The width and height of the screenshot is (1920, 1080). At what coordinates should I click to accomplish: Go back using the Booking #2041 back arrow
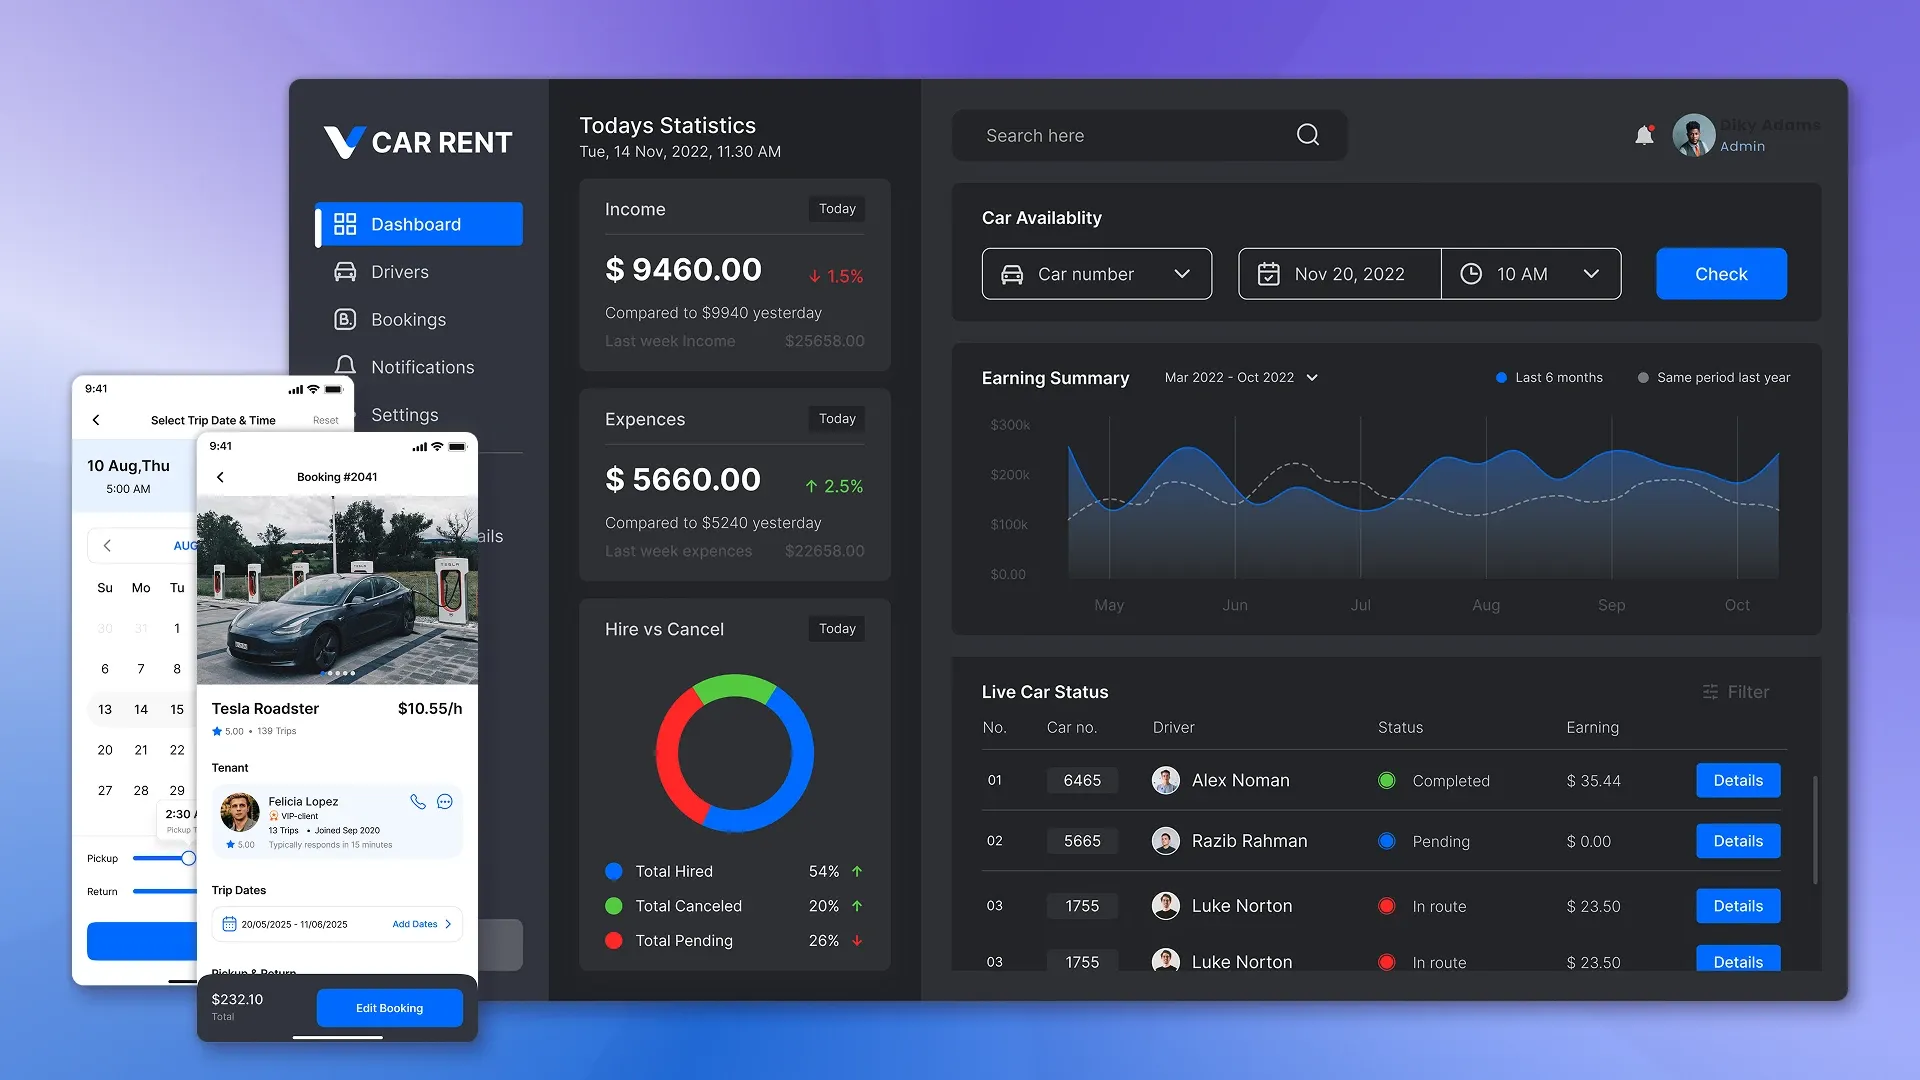pos(220,477)
